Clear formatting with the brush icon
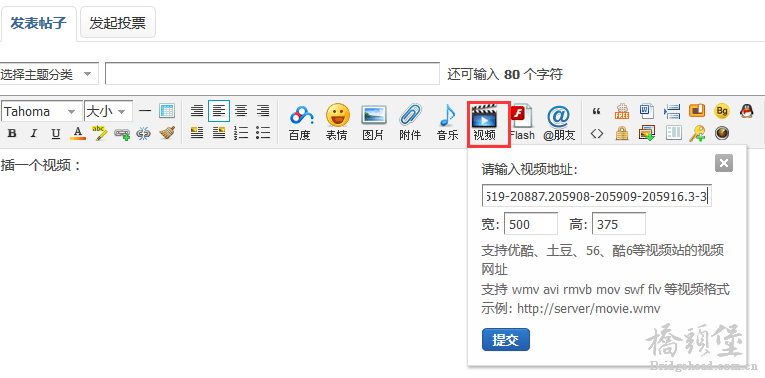The height and width of the screenshot is (378, 765). pyautogui.click(x=167, y=133)
